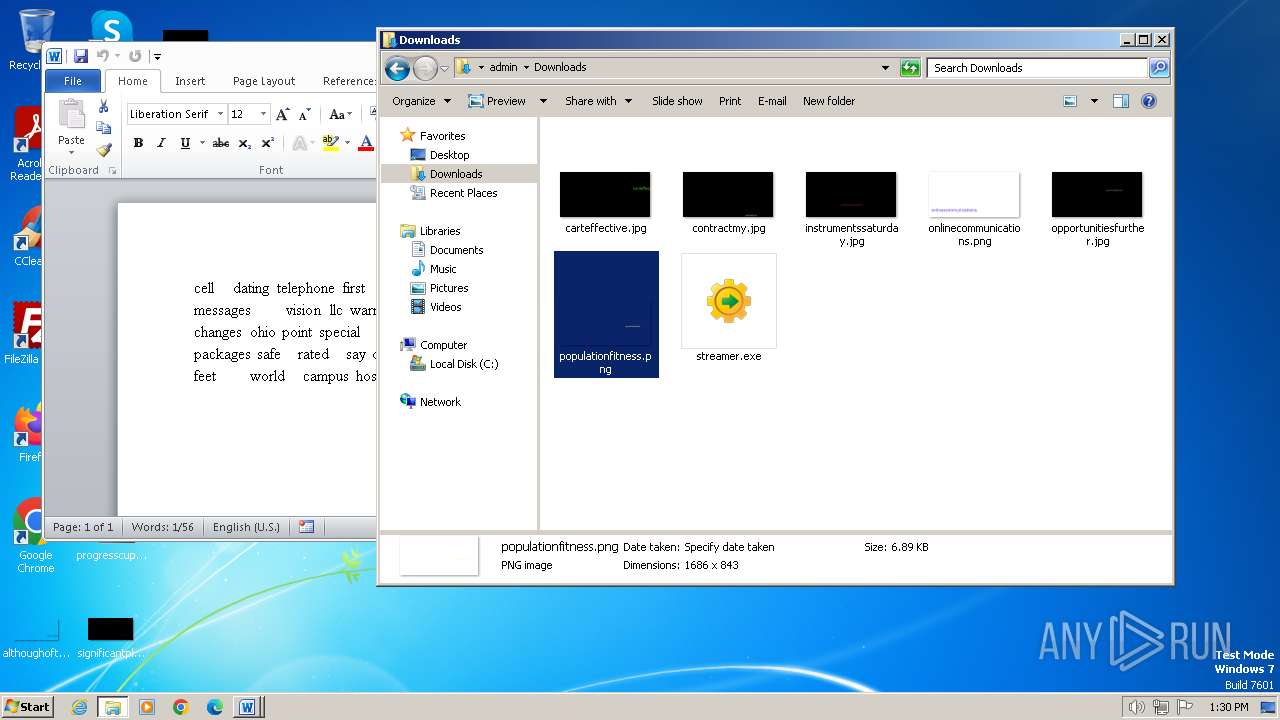
Task: Apply subscript formatting
Action: [x=245, y=143]
